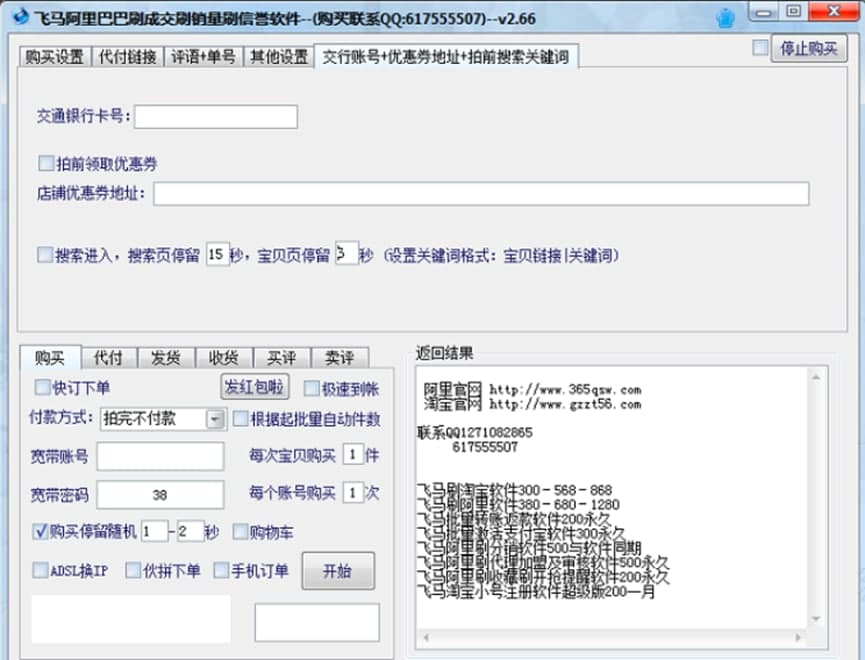865x660 pixels.
Task: Enable the 快订下单 checkbox
Action: pos(42,387)
